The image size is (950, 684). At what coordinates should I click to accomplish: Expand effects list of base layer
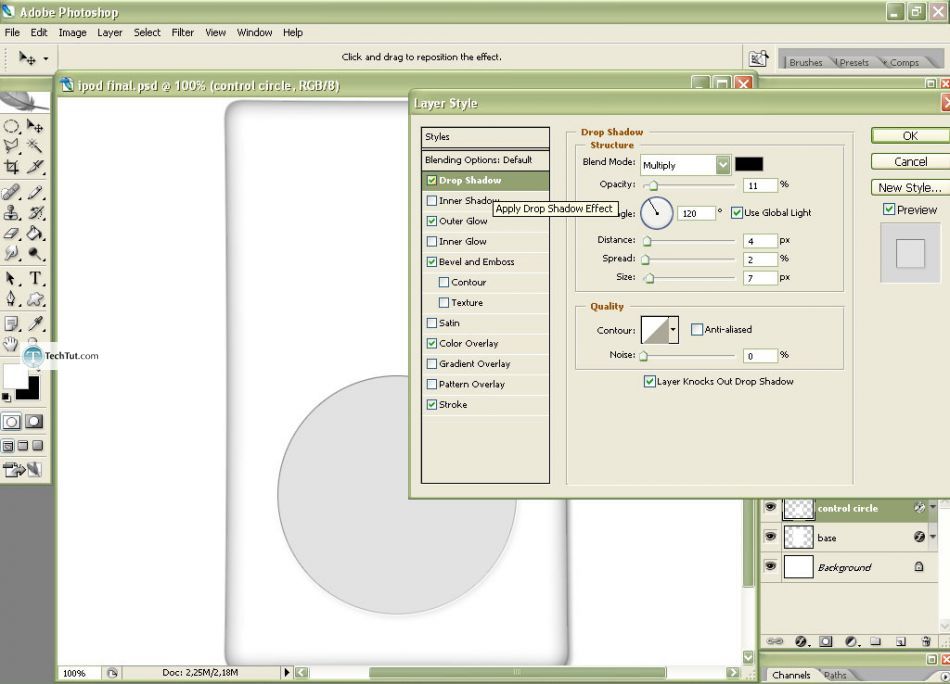pyautogui.click(x=933, y=537)
